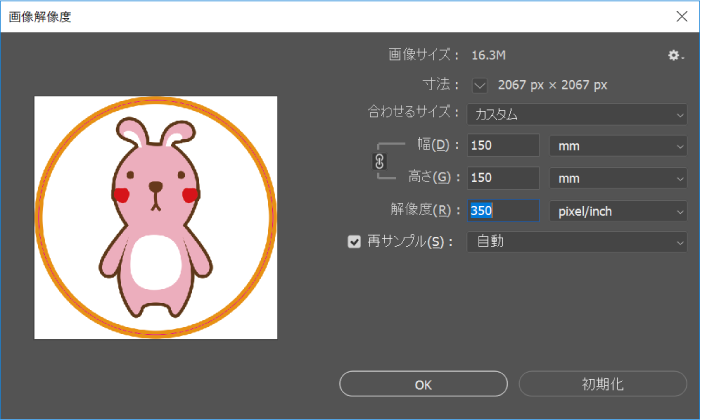
Task: Click the 初期化 reset button
Action: pyautogui.click(x=603, y=384)
